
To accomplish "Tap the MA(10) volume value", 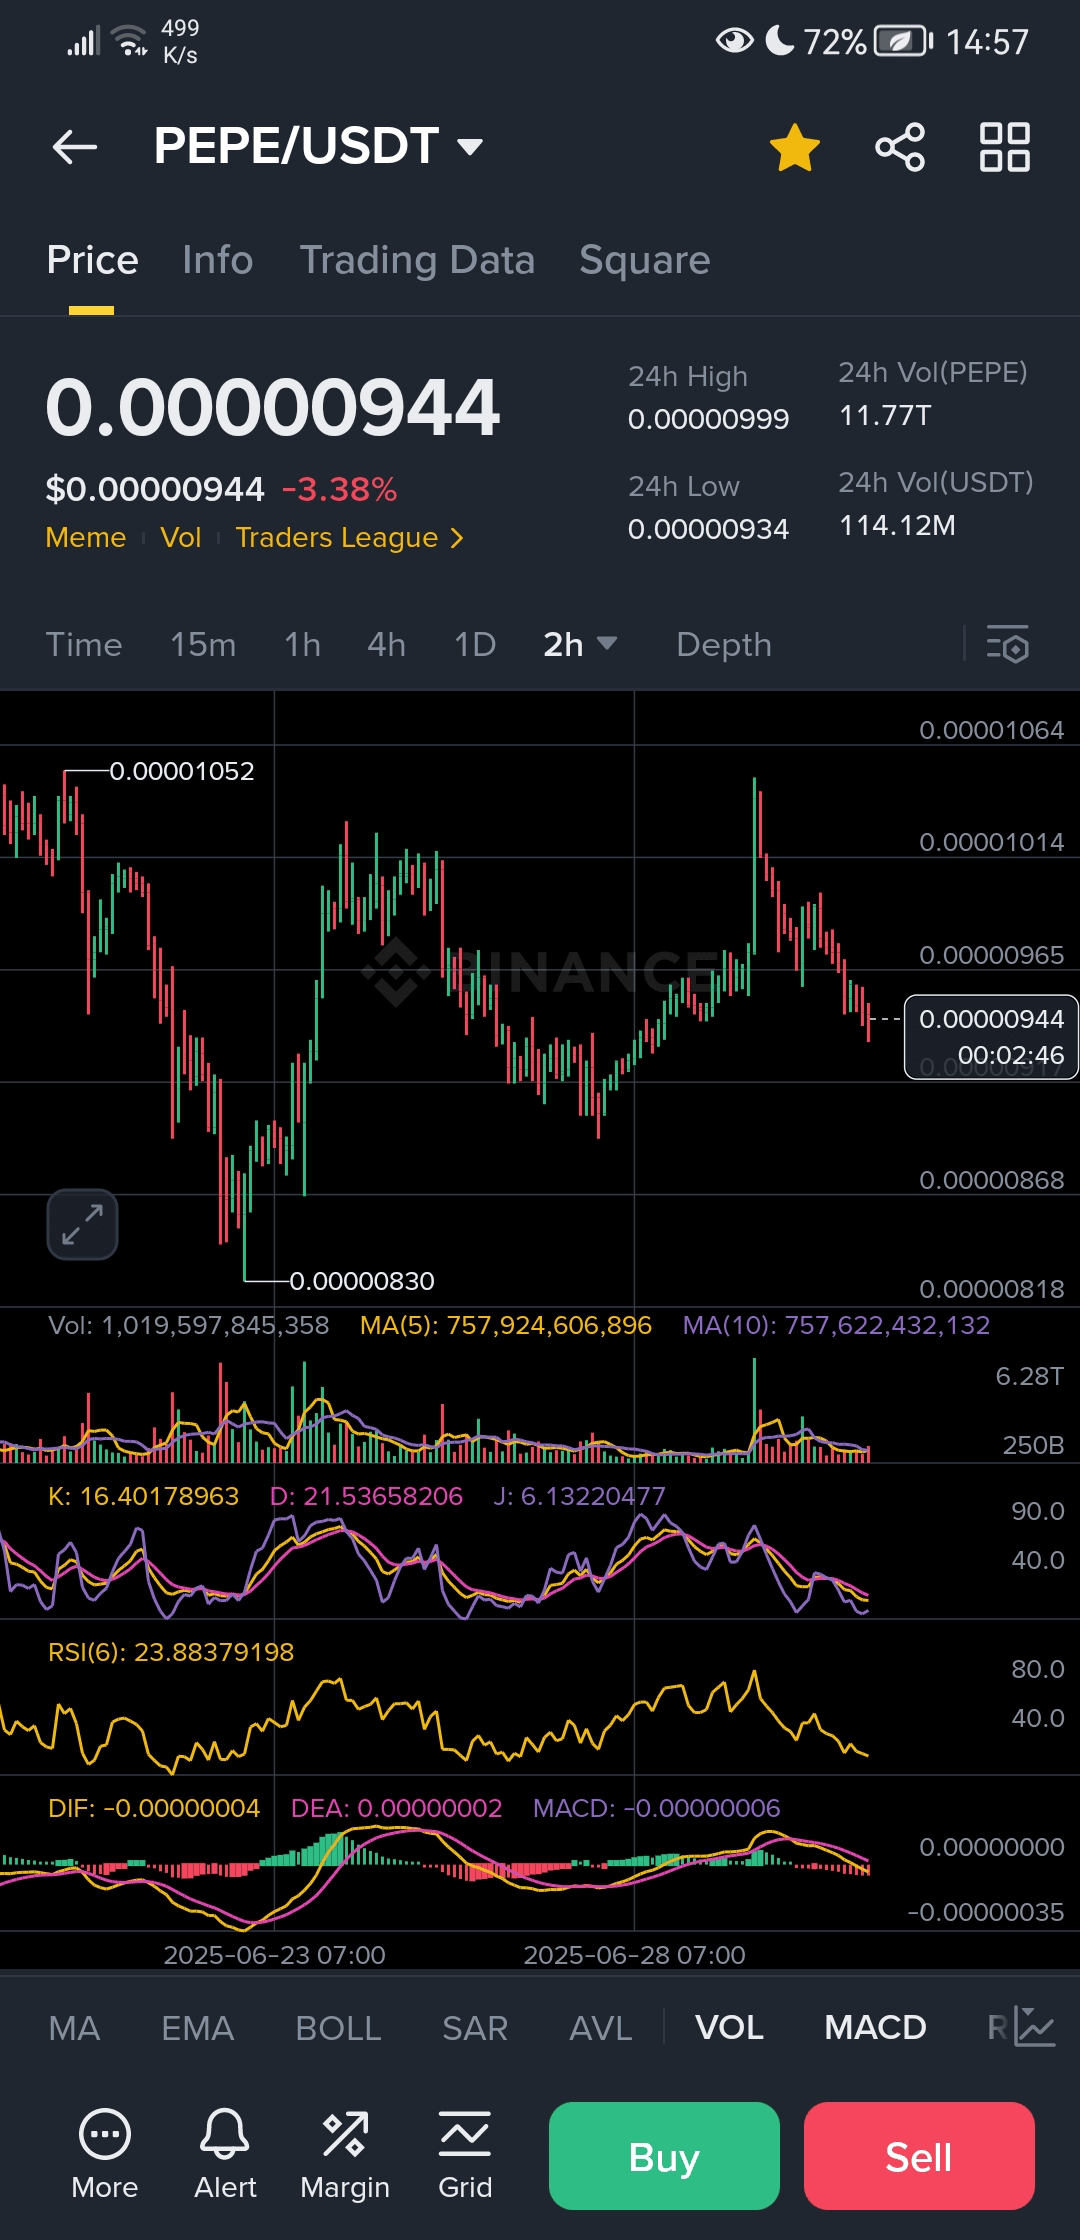I will pos(836,1325).
